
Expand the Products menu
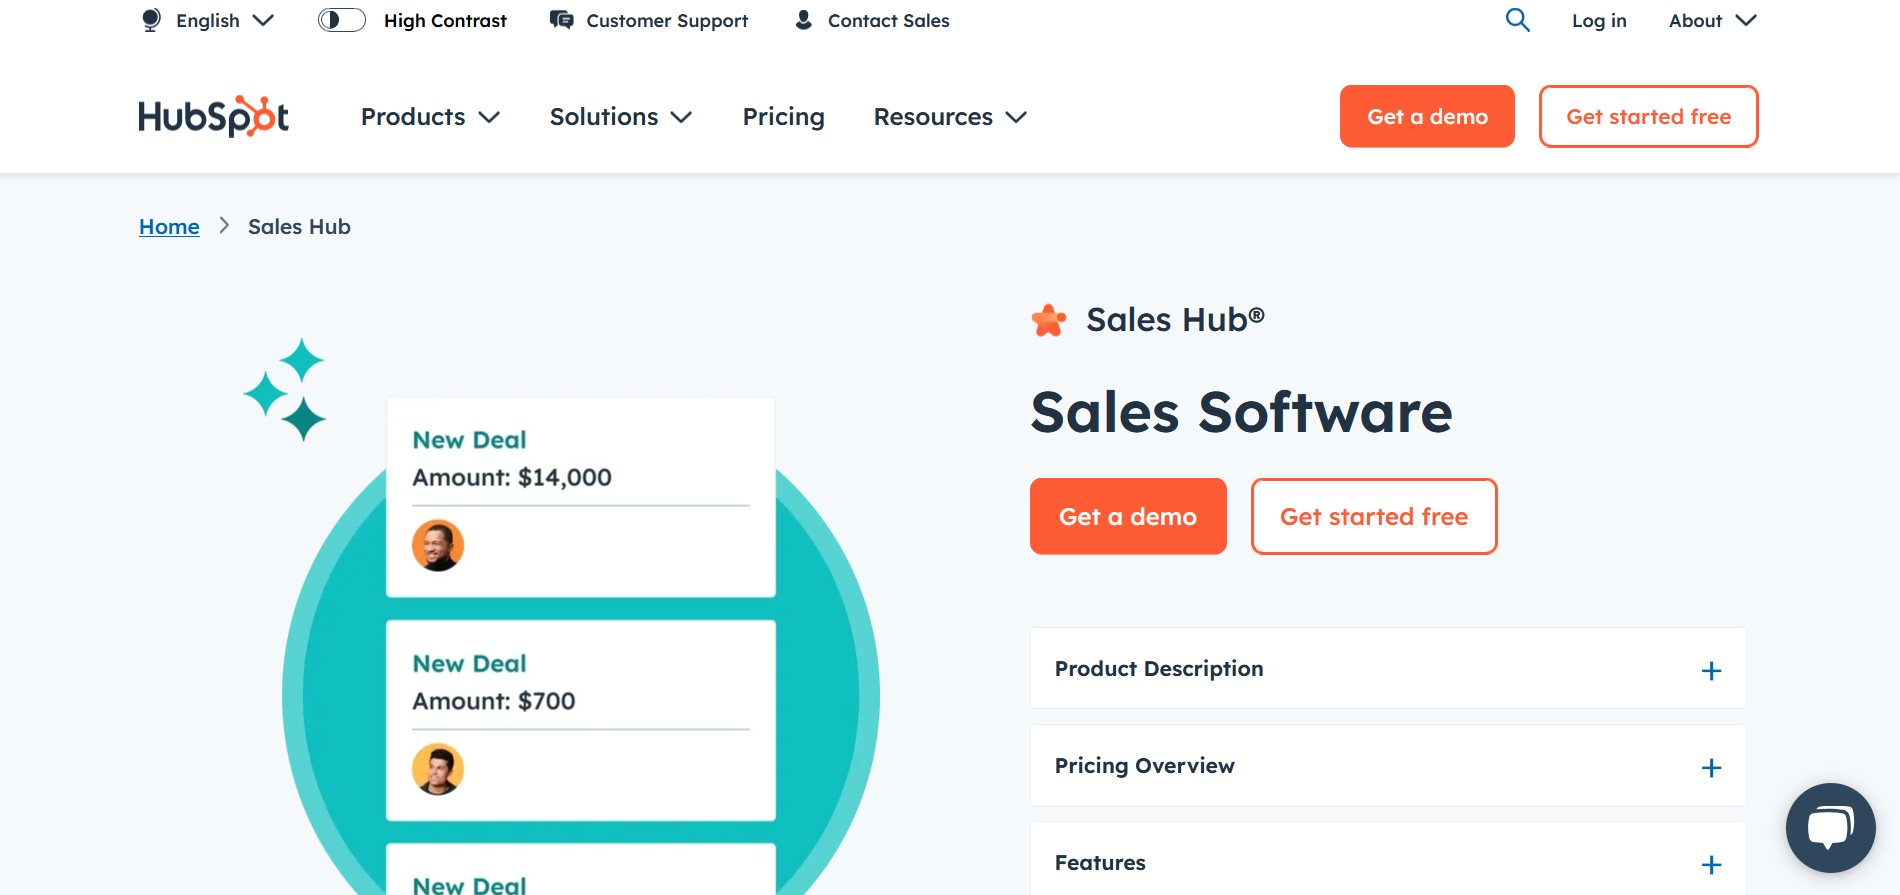[431, 117]
